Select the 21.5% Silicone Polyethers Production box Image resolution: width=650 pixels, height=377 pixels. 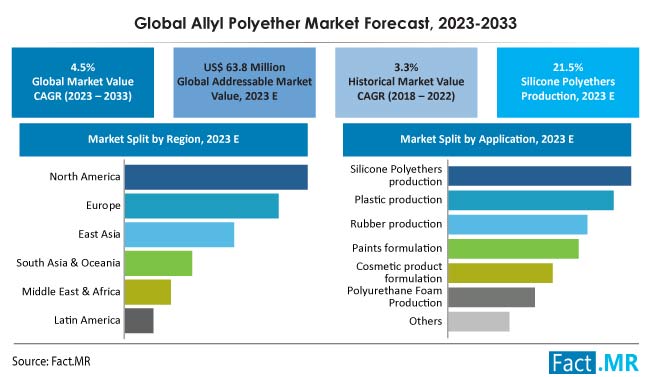point(568,82)
